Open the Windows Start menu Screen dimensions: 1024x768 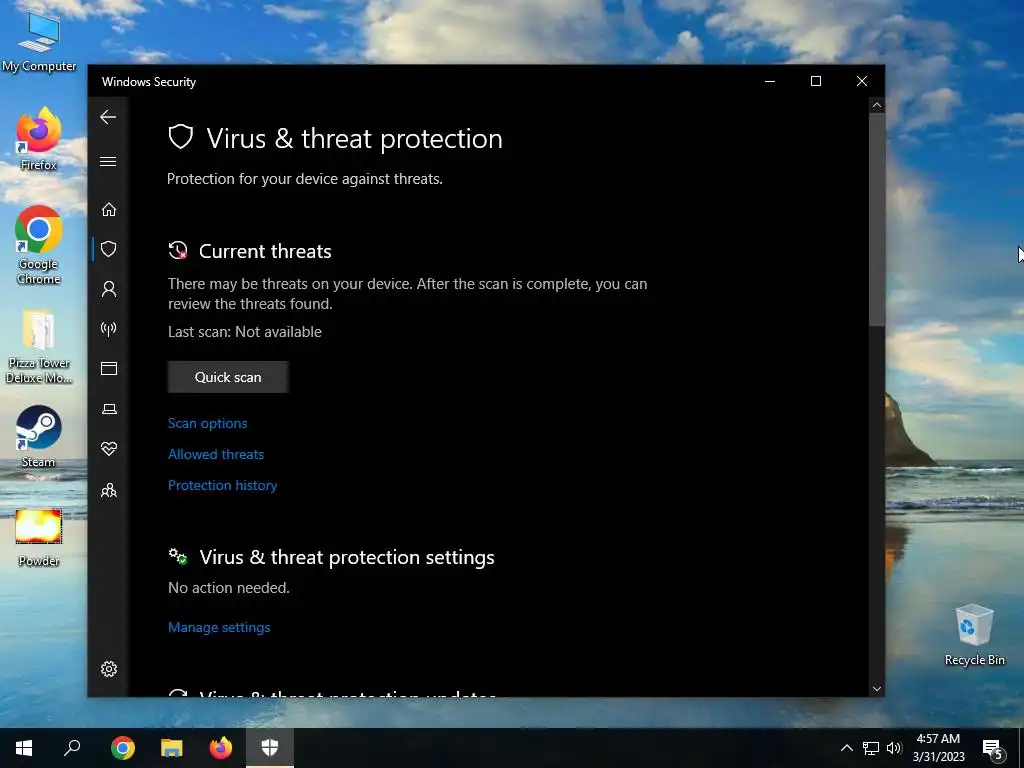(24, 748)
